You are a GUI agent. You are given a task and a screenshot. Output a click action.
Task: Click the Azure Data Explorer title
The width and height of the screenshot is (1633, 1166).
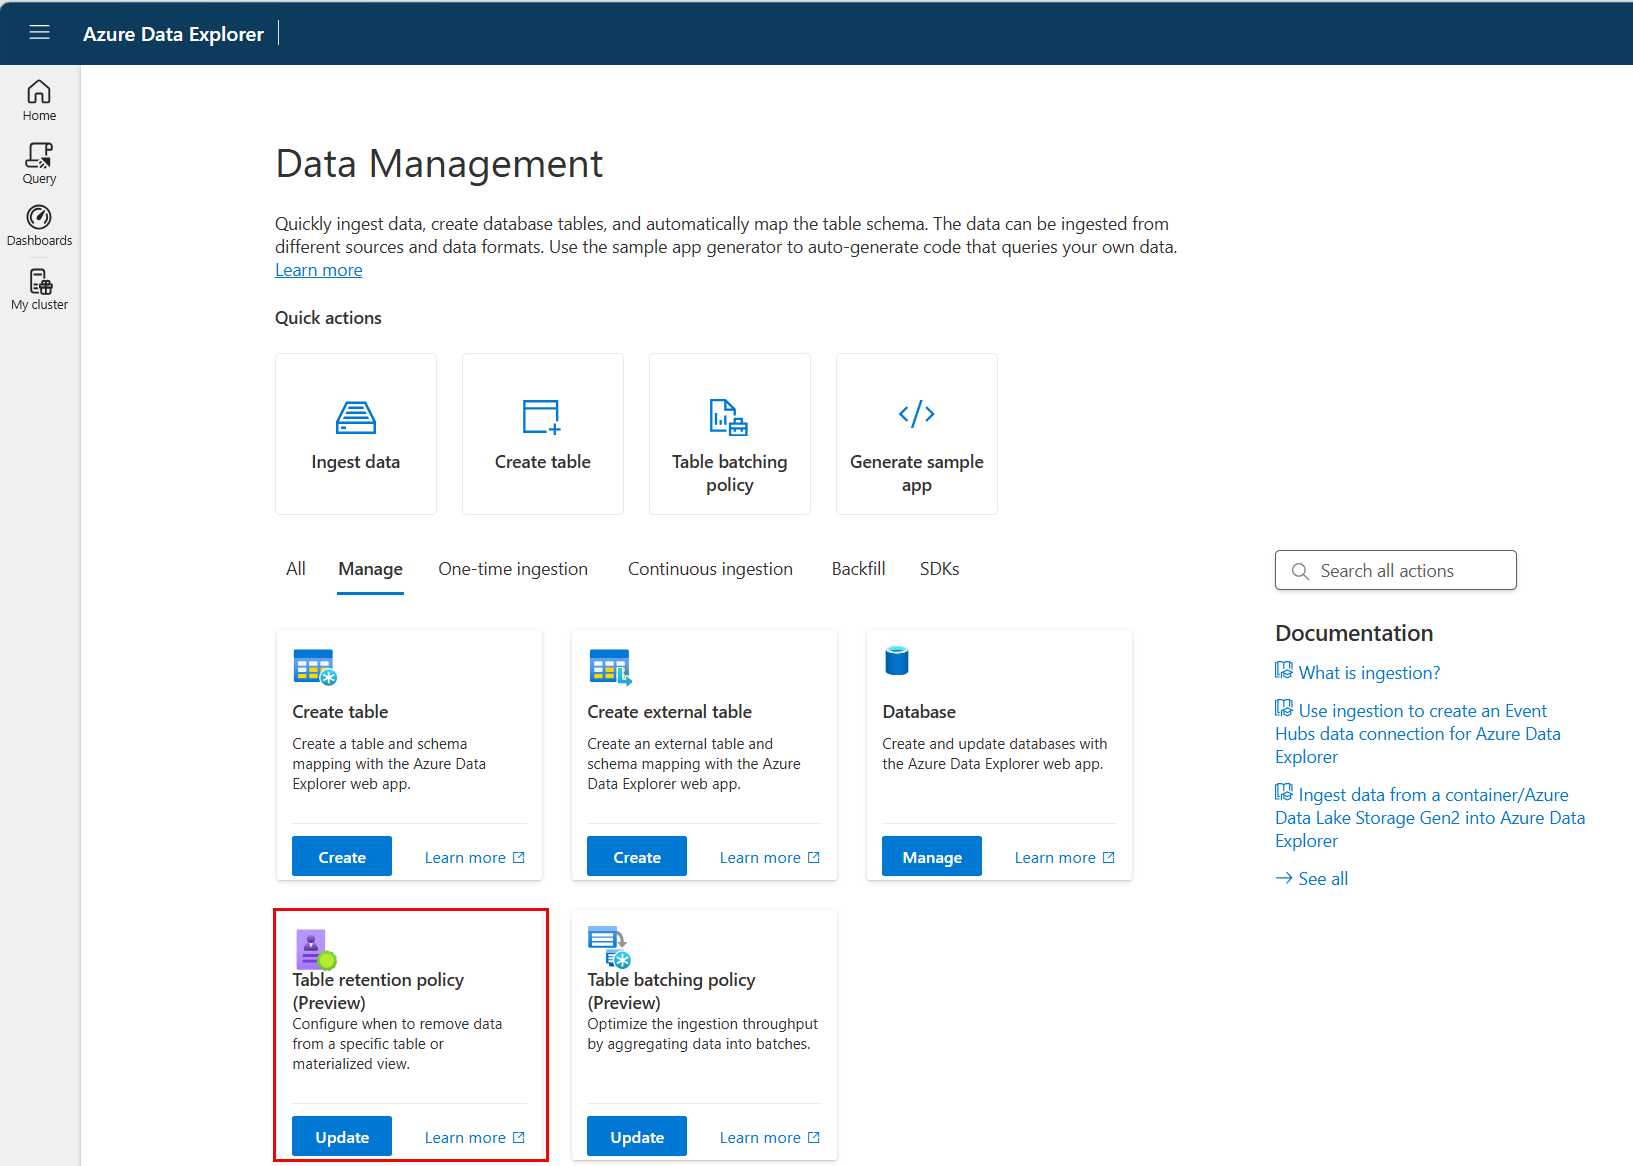[x=173, y=34]
